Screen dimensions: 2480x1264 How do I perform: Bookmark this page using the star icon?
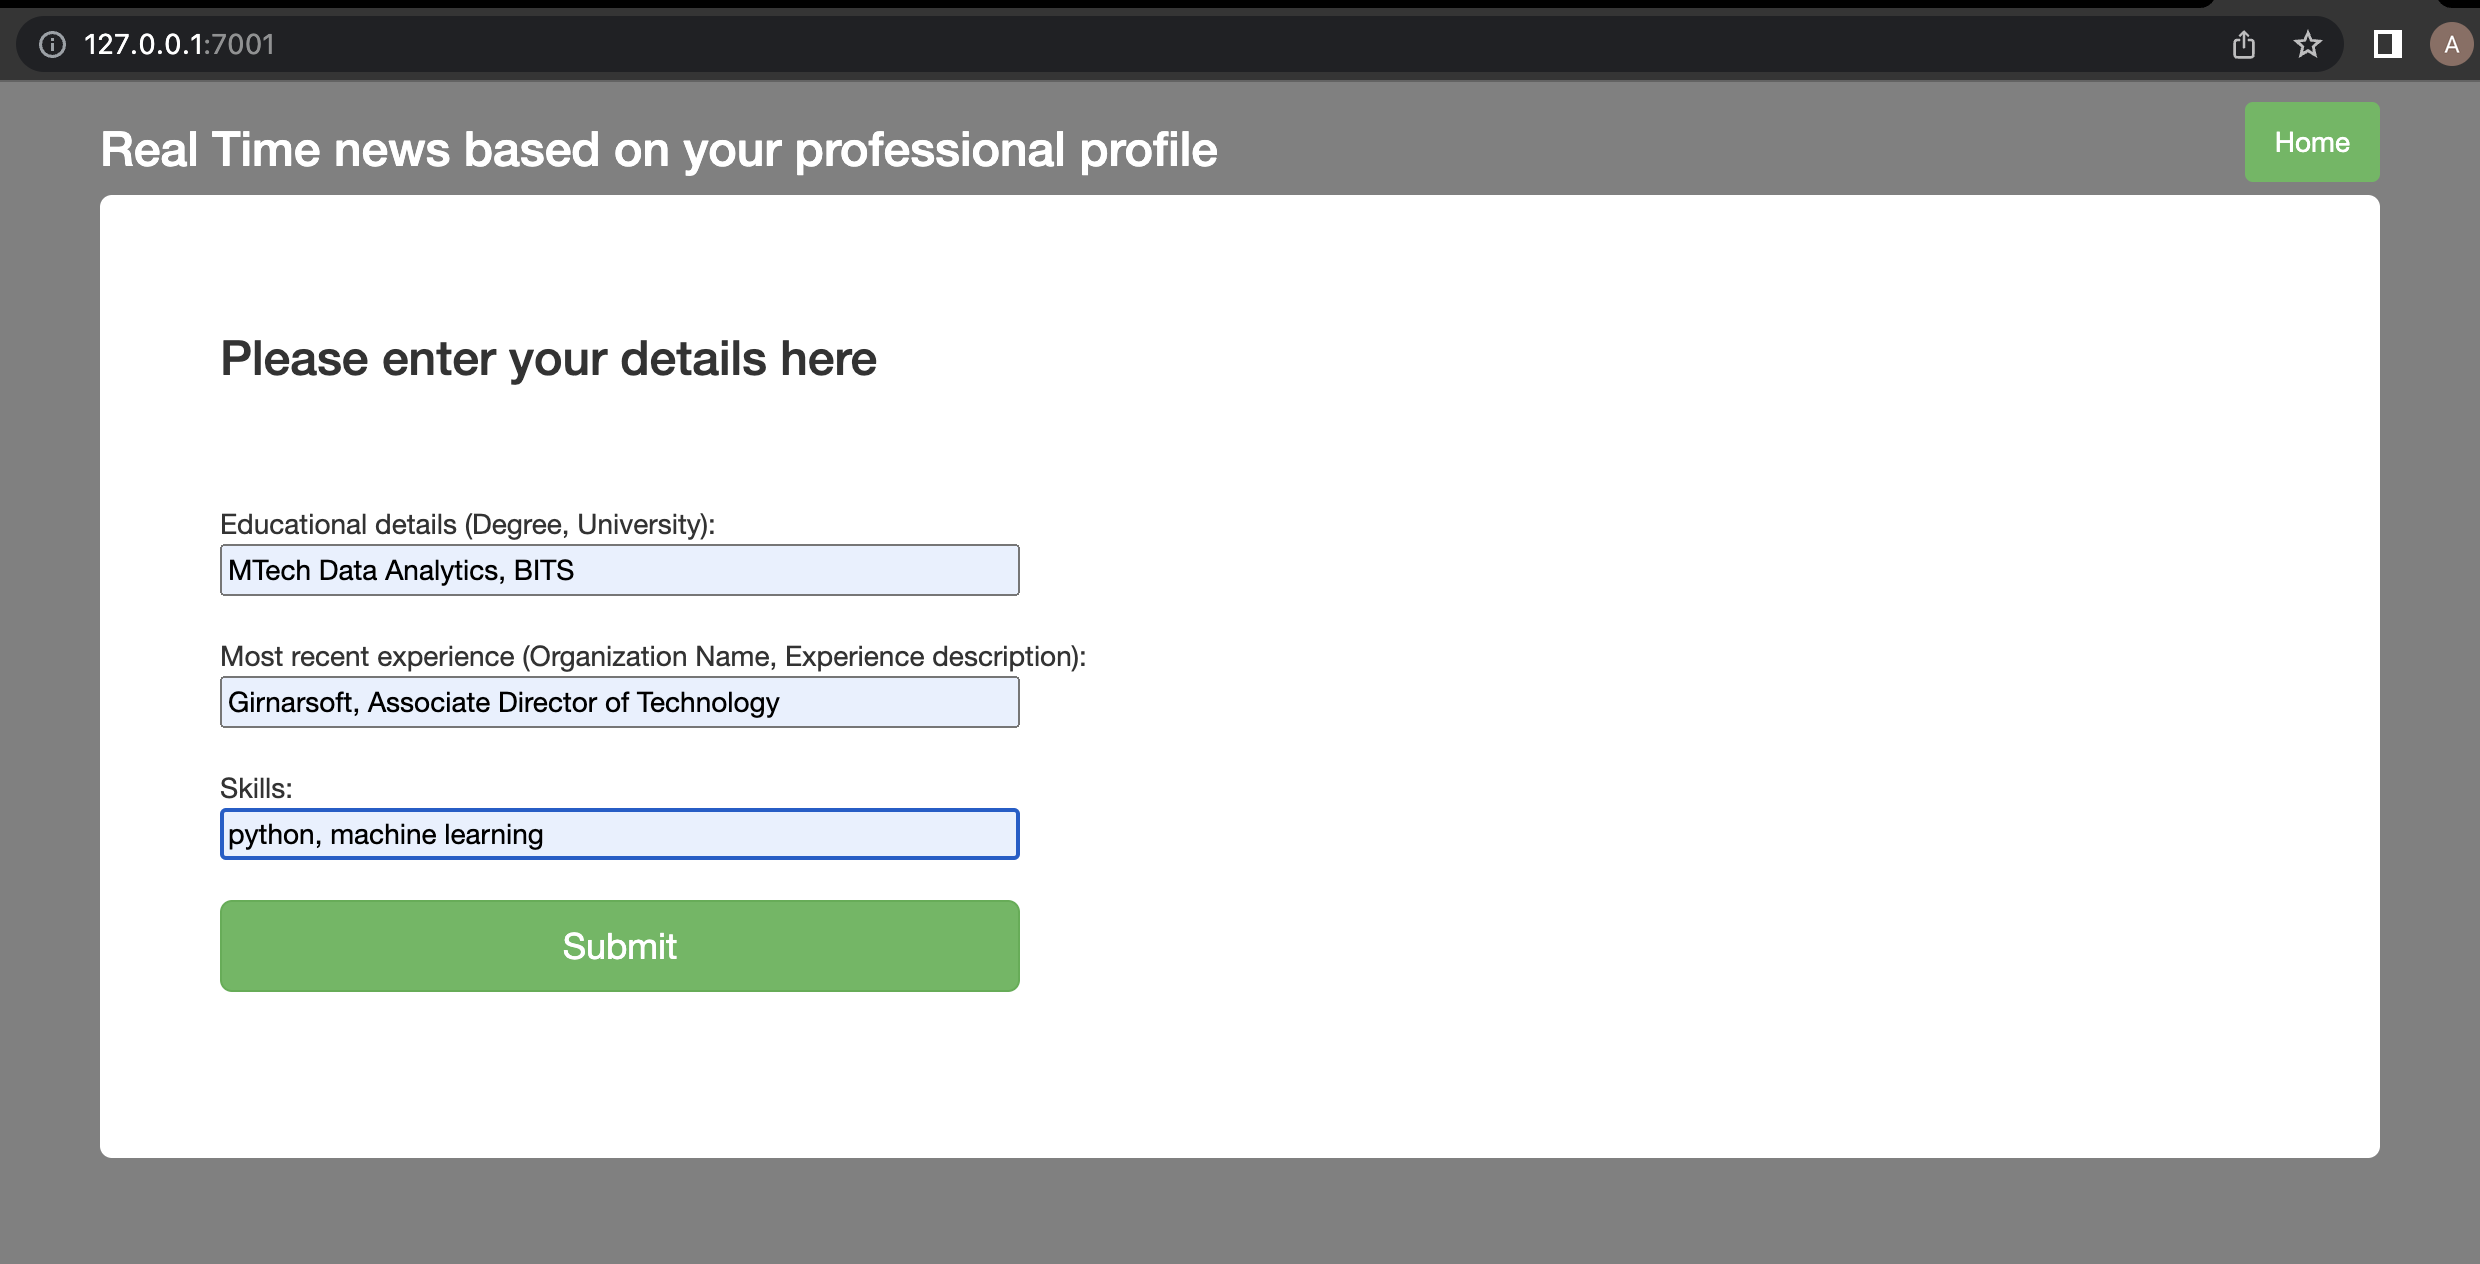tap(2308, 44)
